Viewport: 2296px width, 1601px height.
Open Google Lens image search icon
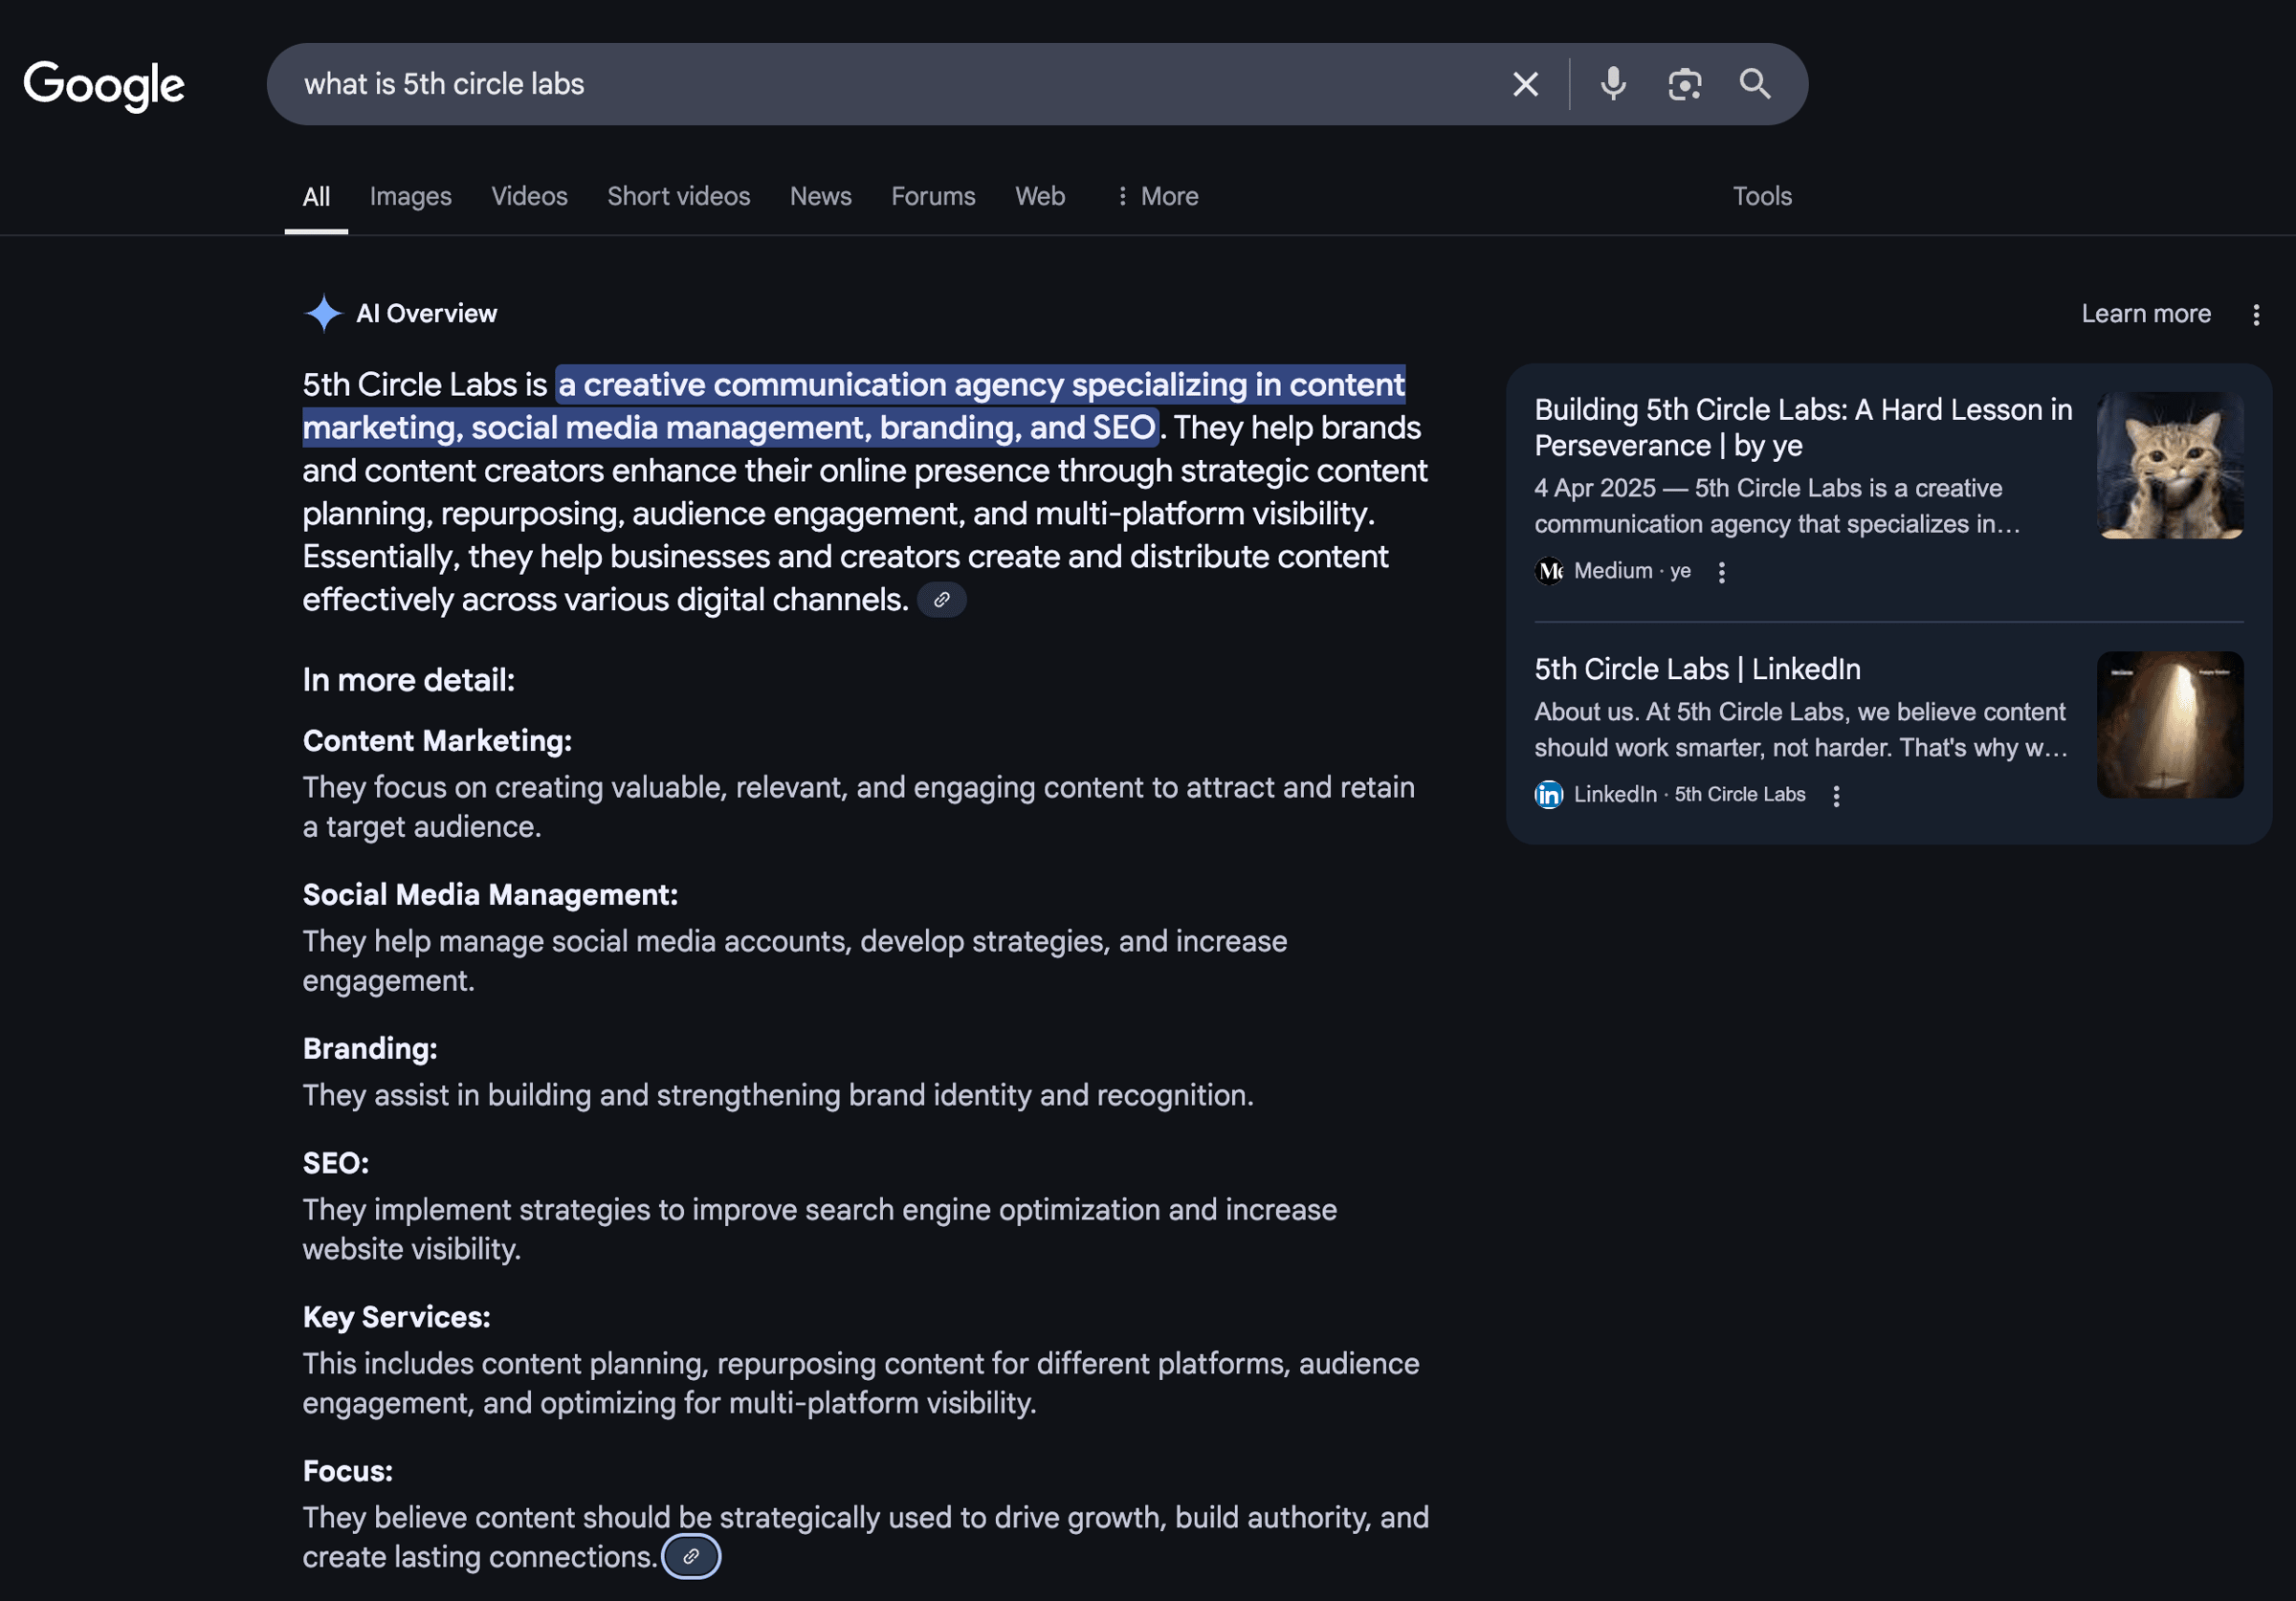click(x=1685, y=84)
